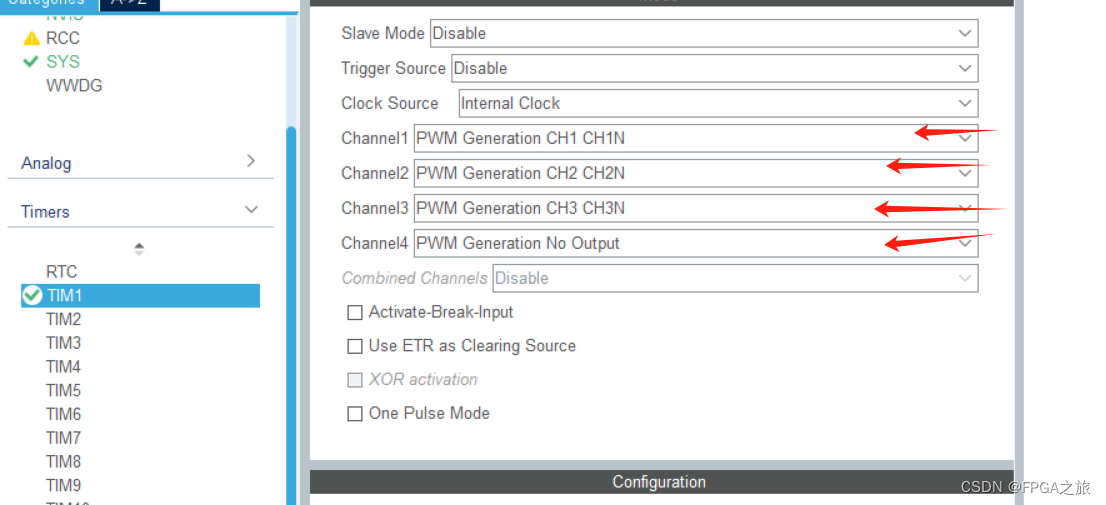The image size is (1106, 505).
Task: Click the sort arrows above RTC
Action: (x=139, y=249)
